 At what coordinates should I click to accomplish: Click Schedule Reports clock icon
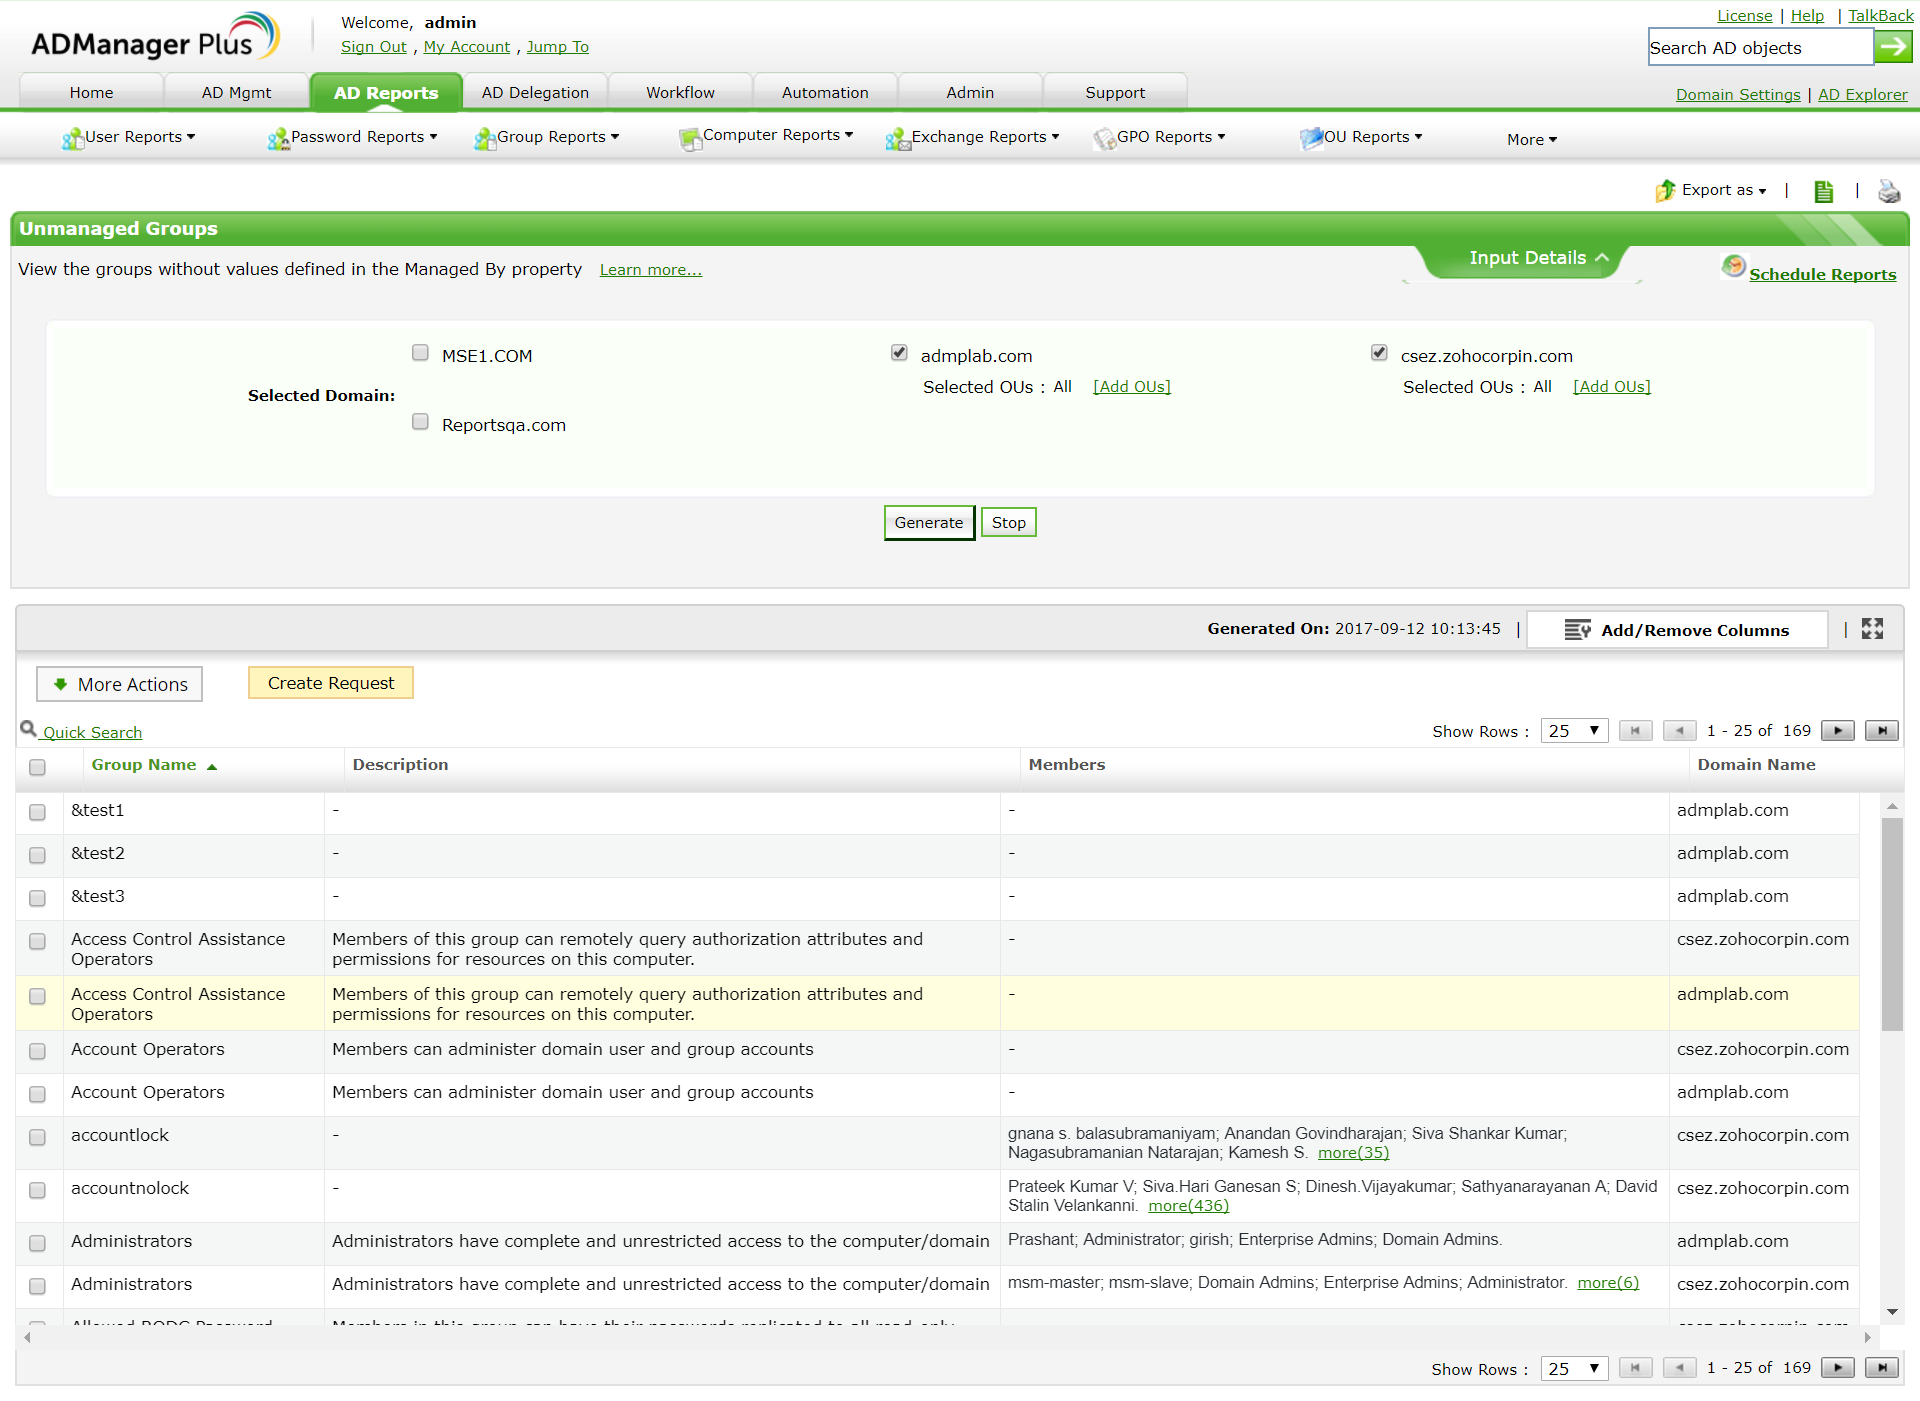pyautogui.click(x=1733, y=267)
